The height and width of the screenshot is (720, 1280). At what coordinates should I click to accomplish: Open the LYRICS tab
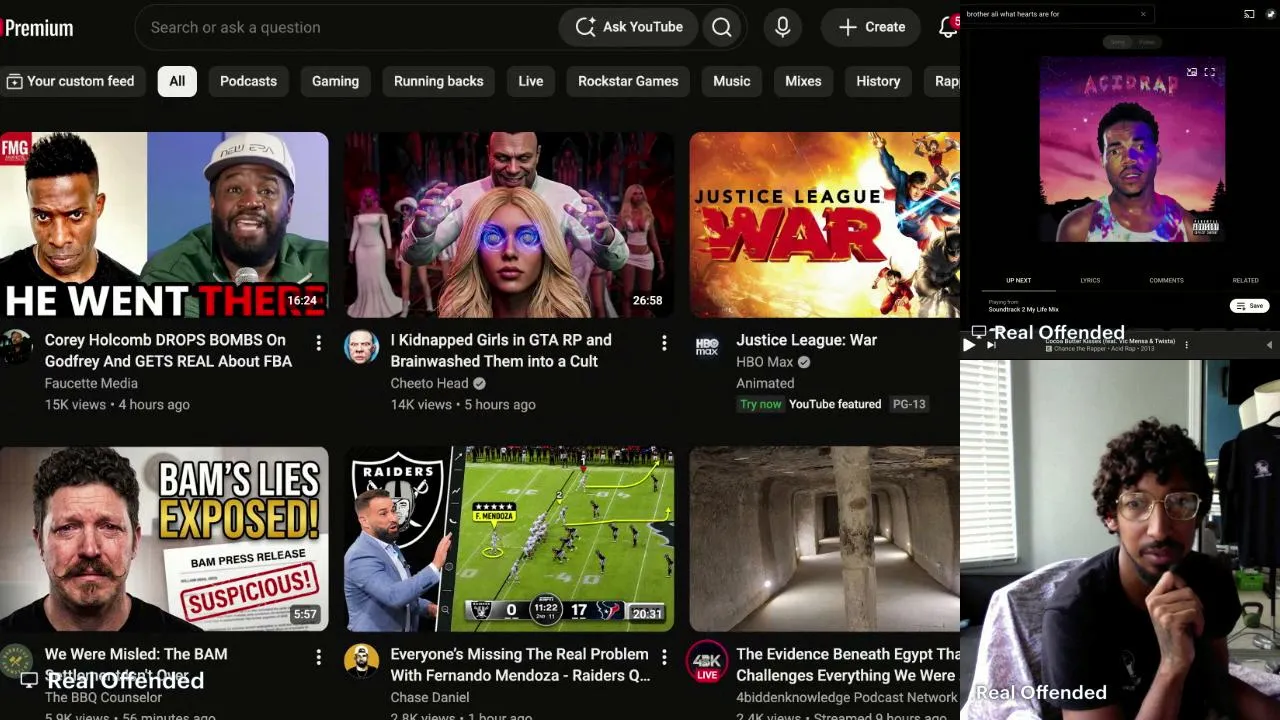click(x=1090, y=281)
